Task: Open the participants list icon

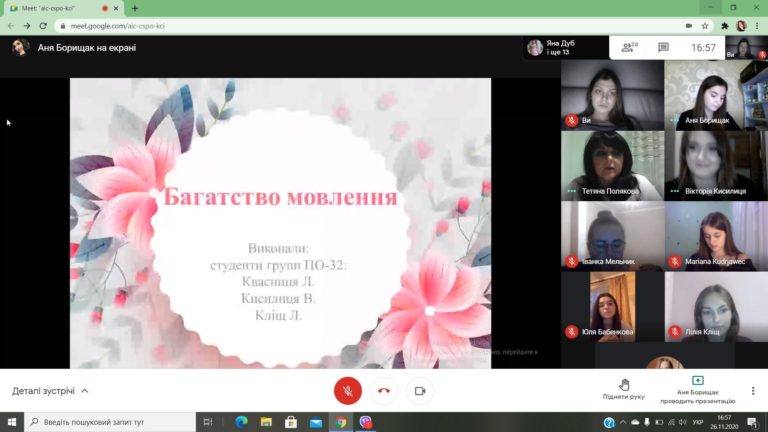Action: (629, 48)
